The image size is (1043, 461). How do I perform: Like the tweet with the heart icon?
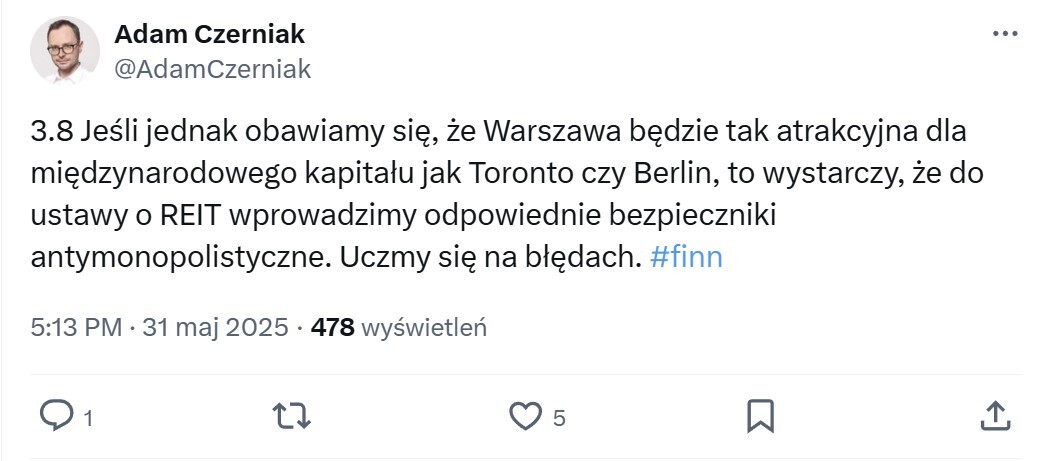pyautogui.click(x=525, y=415)
